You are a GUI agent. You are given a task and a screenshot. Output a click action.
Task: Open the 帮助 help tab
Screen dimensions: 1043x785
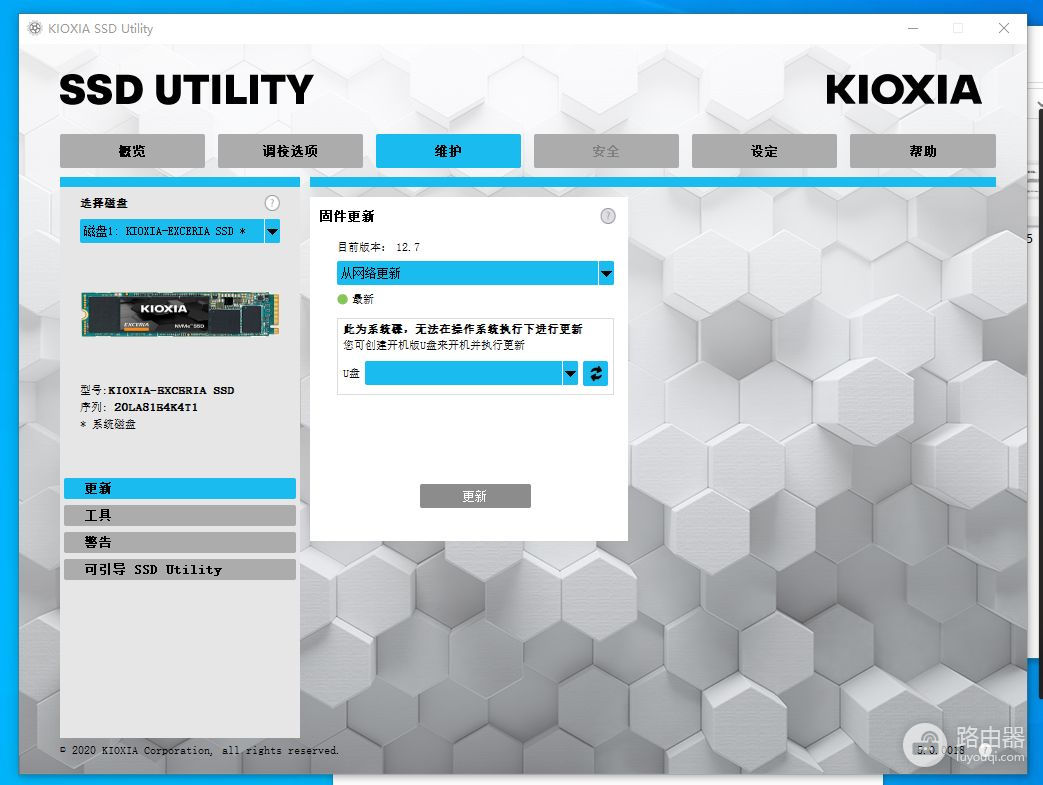[x=923, y=151]
